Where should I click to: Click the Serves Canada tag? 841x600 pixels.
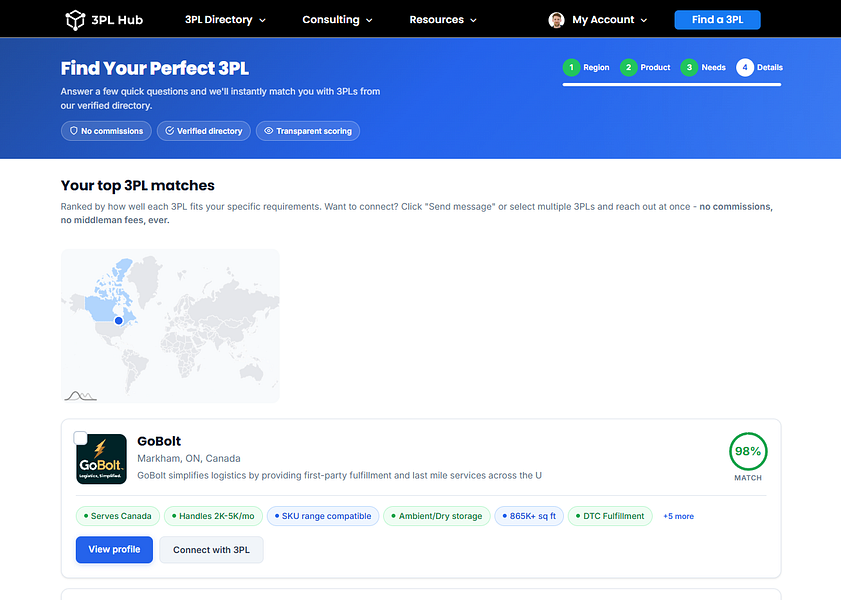(118, 516)
